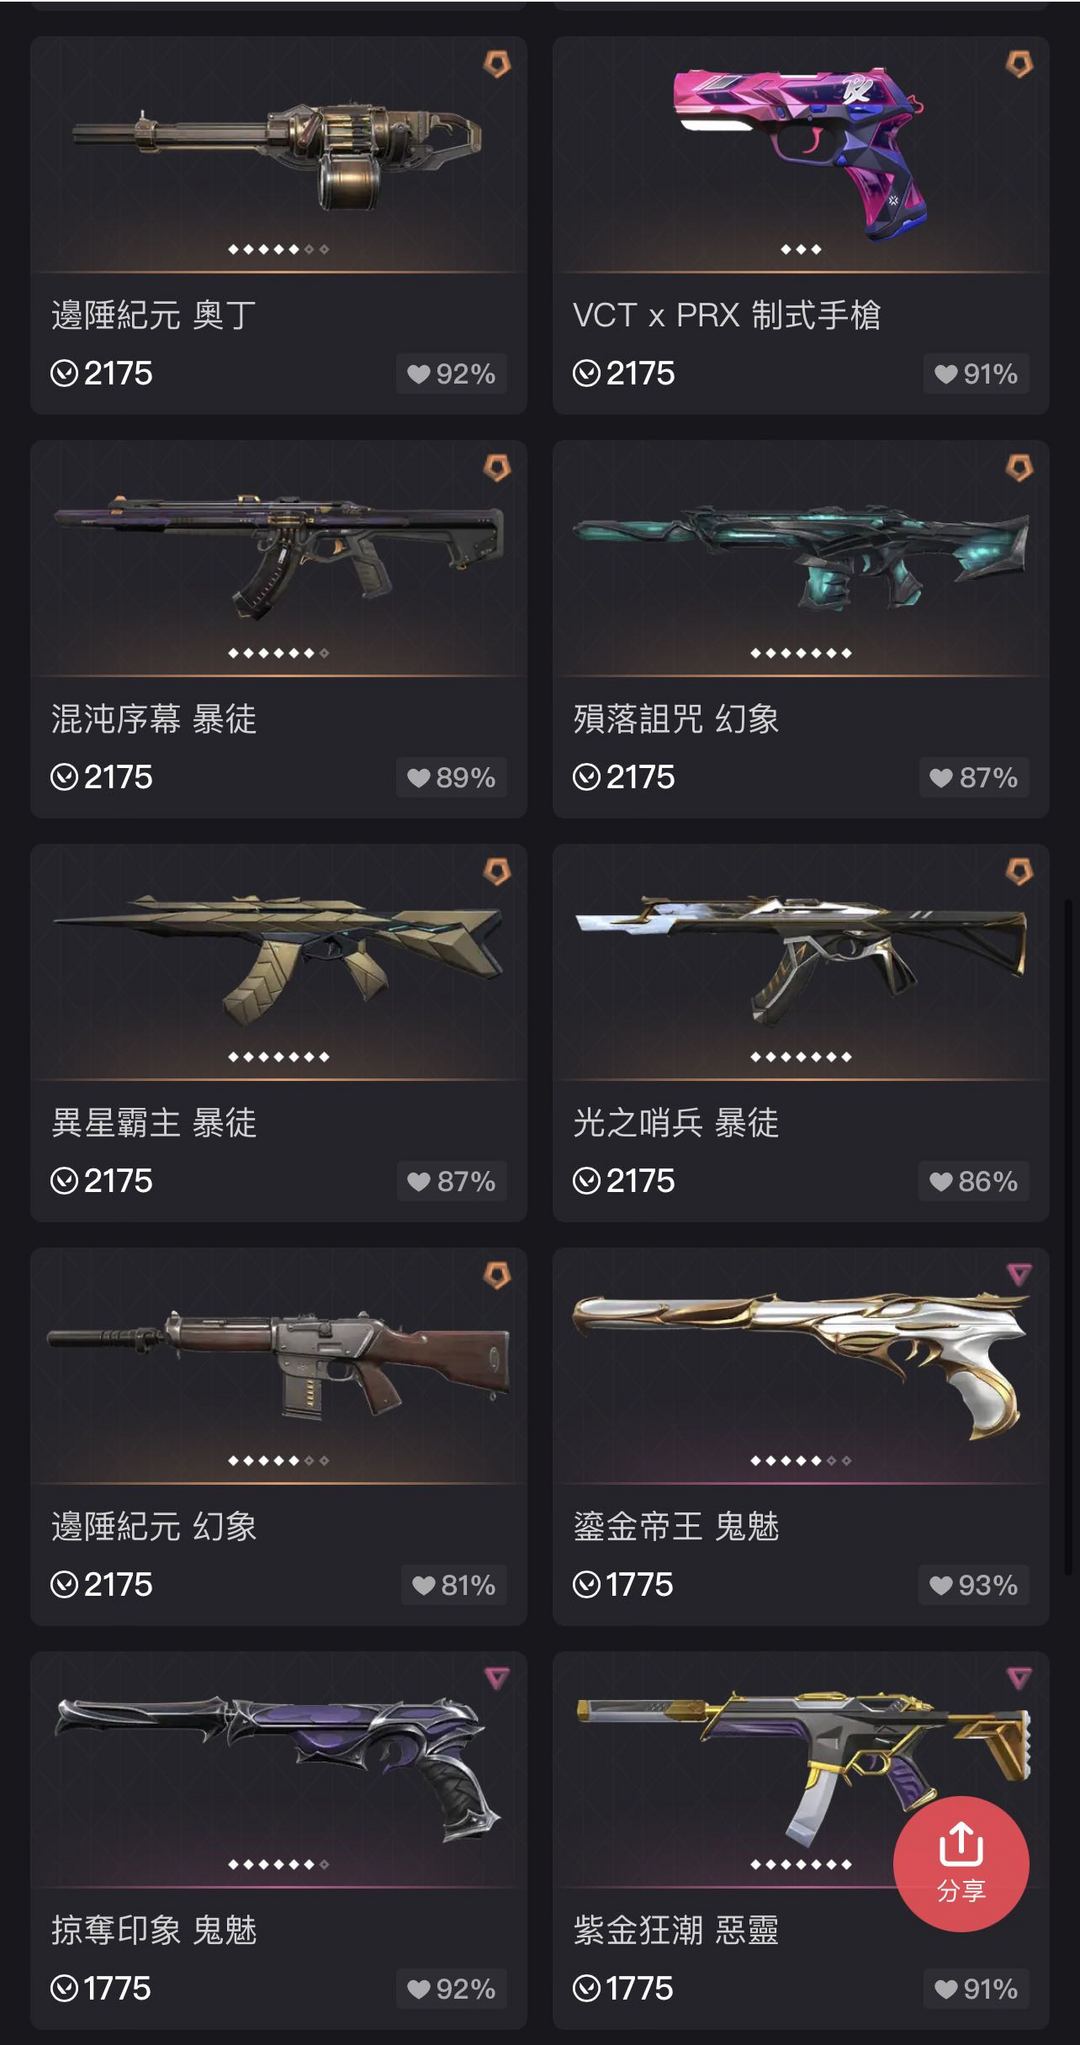Click the VP currency icon beside 混沌序幕 暴徒 price

tap(64, 777)
